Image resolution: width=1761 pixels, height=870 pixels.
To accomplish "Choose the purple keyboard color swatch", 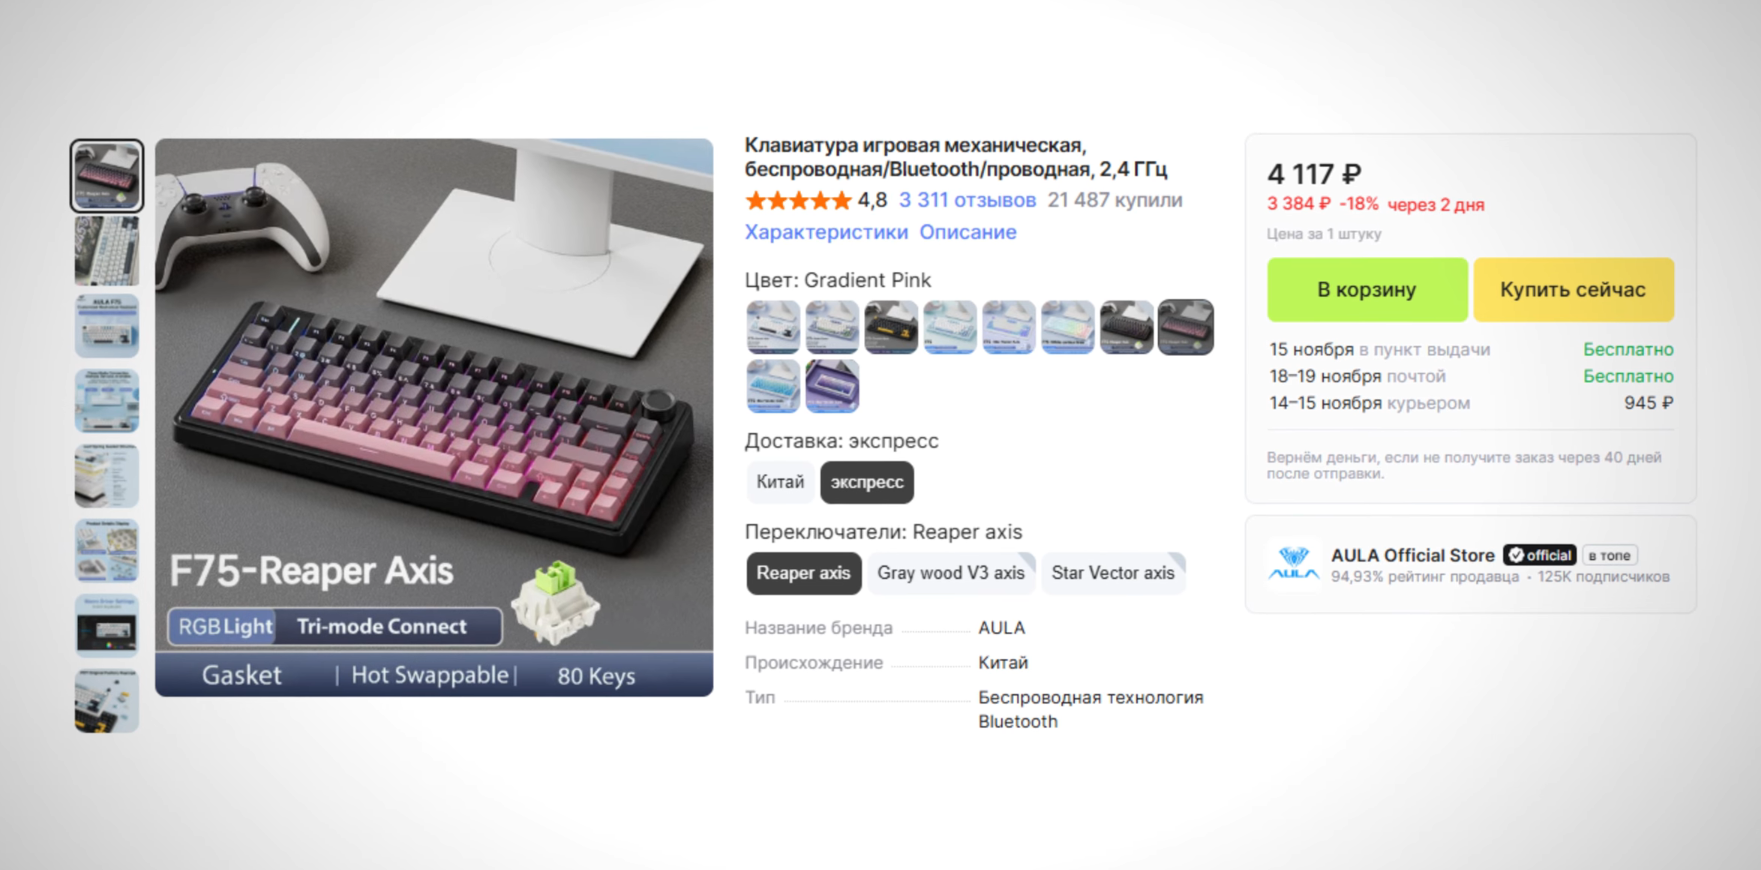I will [832, 386].
